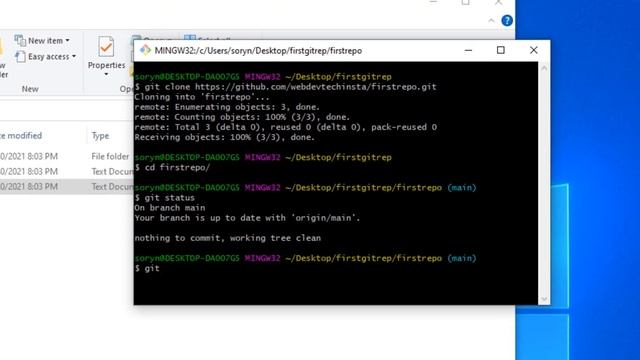Click 'Receiving objects: 100%' output line
The image size is (640, 360).
pos(225,137)
